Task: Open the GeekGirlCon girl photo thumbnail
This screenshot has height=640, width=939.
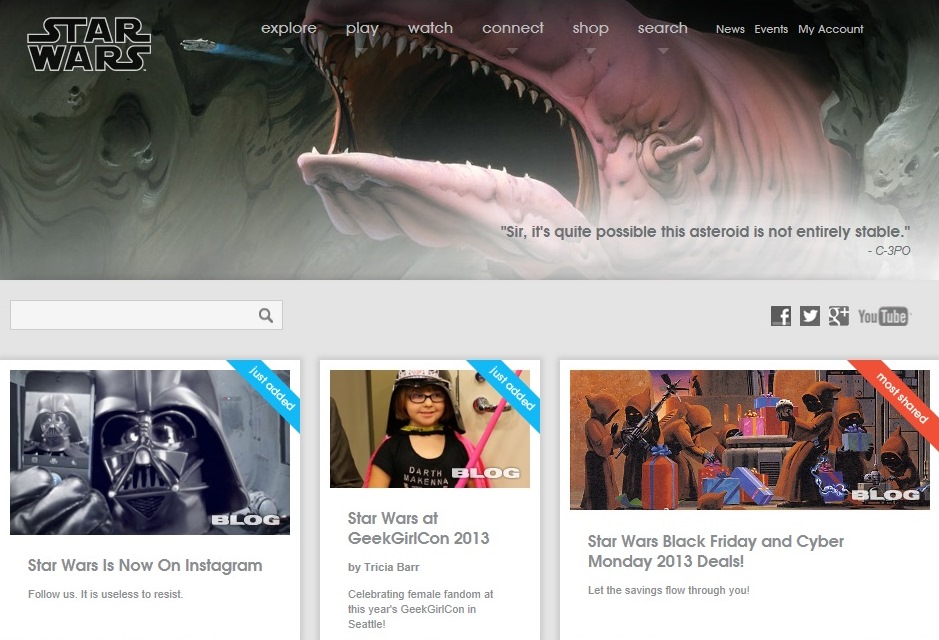Action: pos(430,429)
